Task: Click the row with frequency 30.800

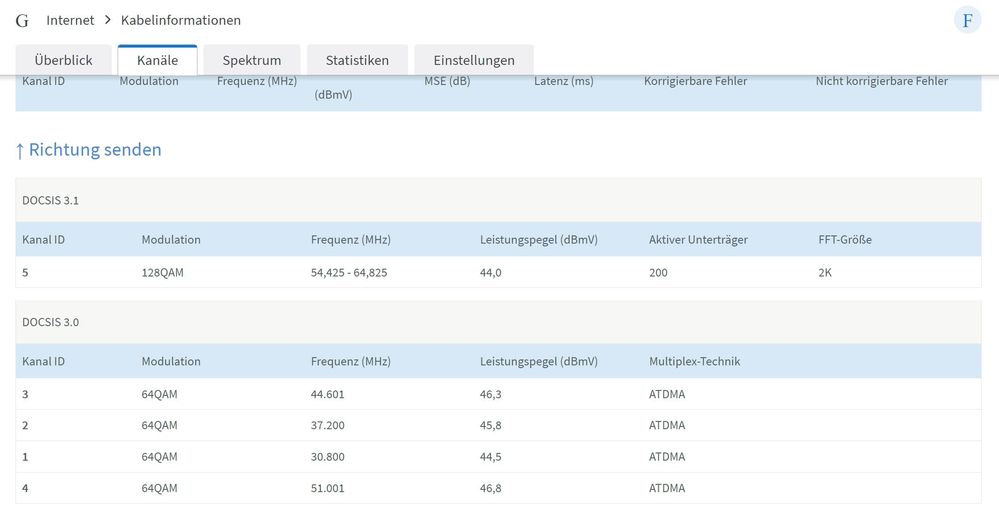Action: 327,457
